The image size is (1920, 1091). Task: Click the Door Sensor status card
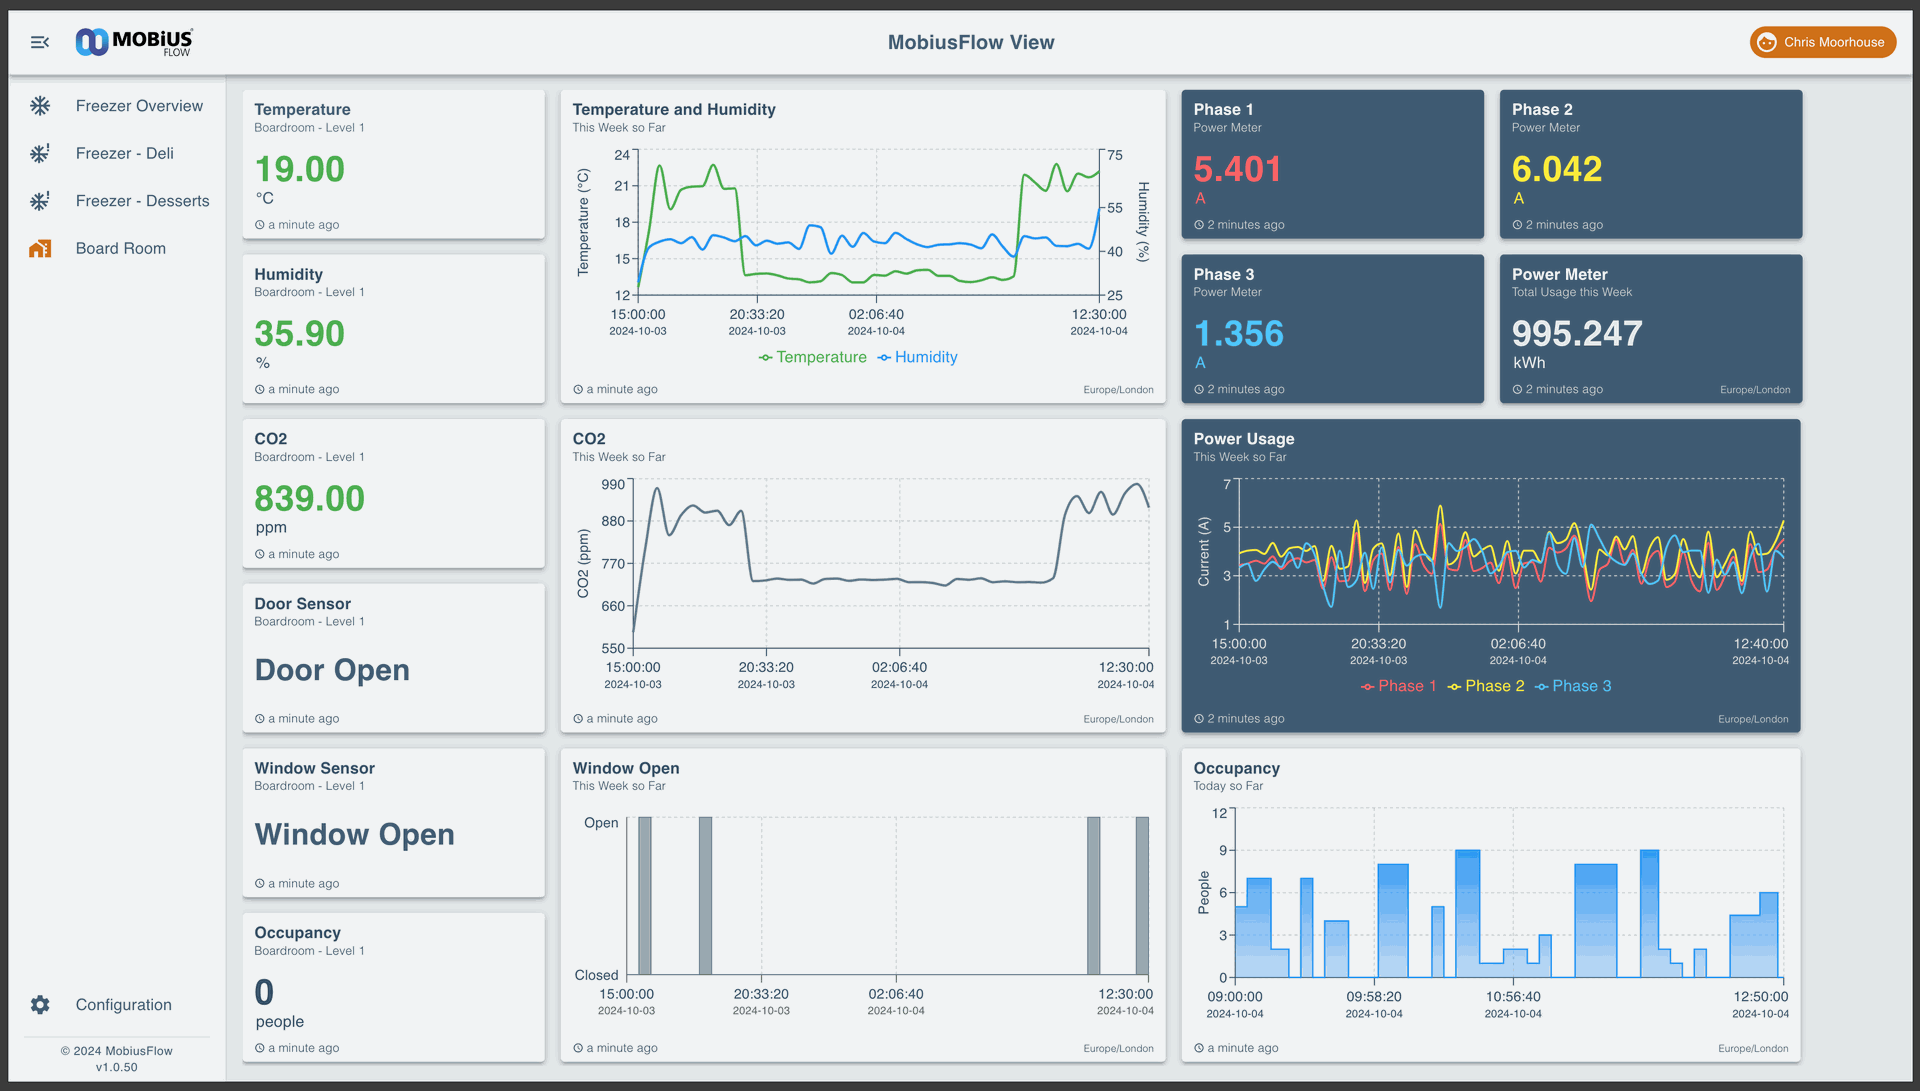point(393,658)
